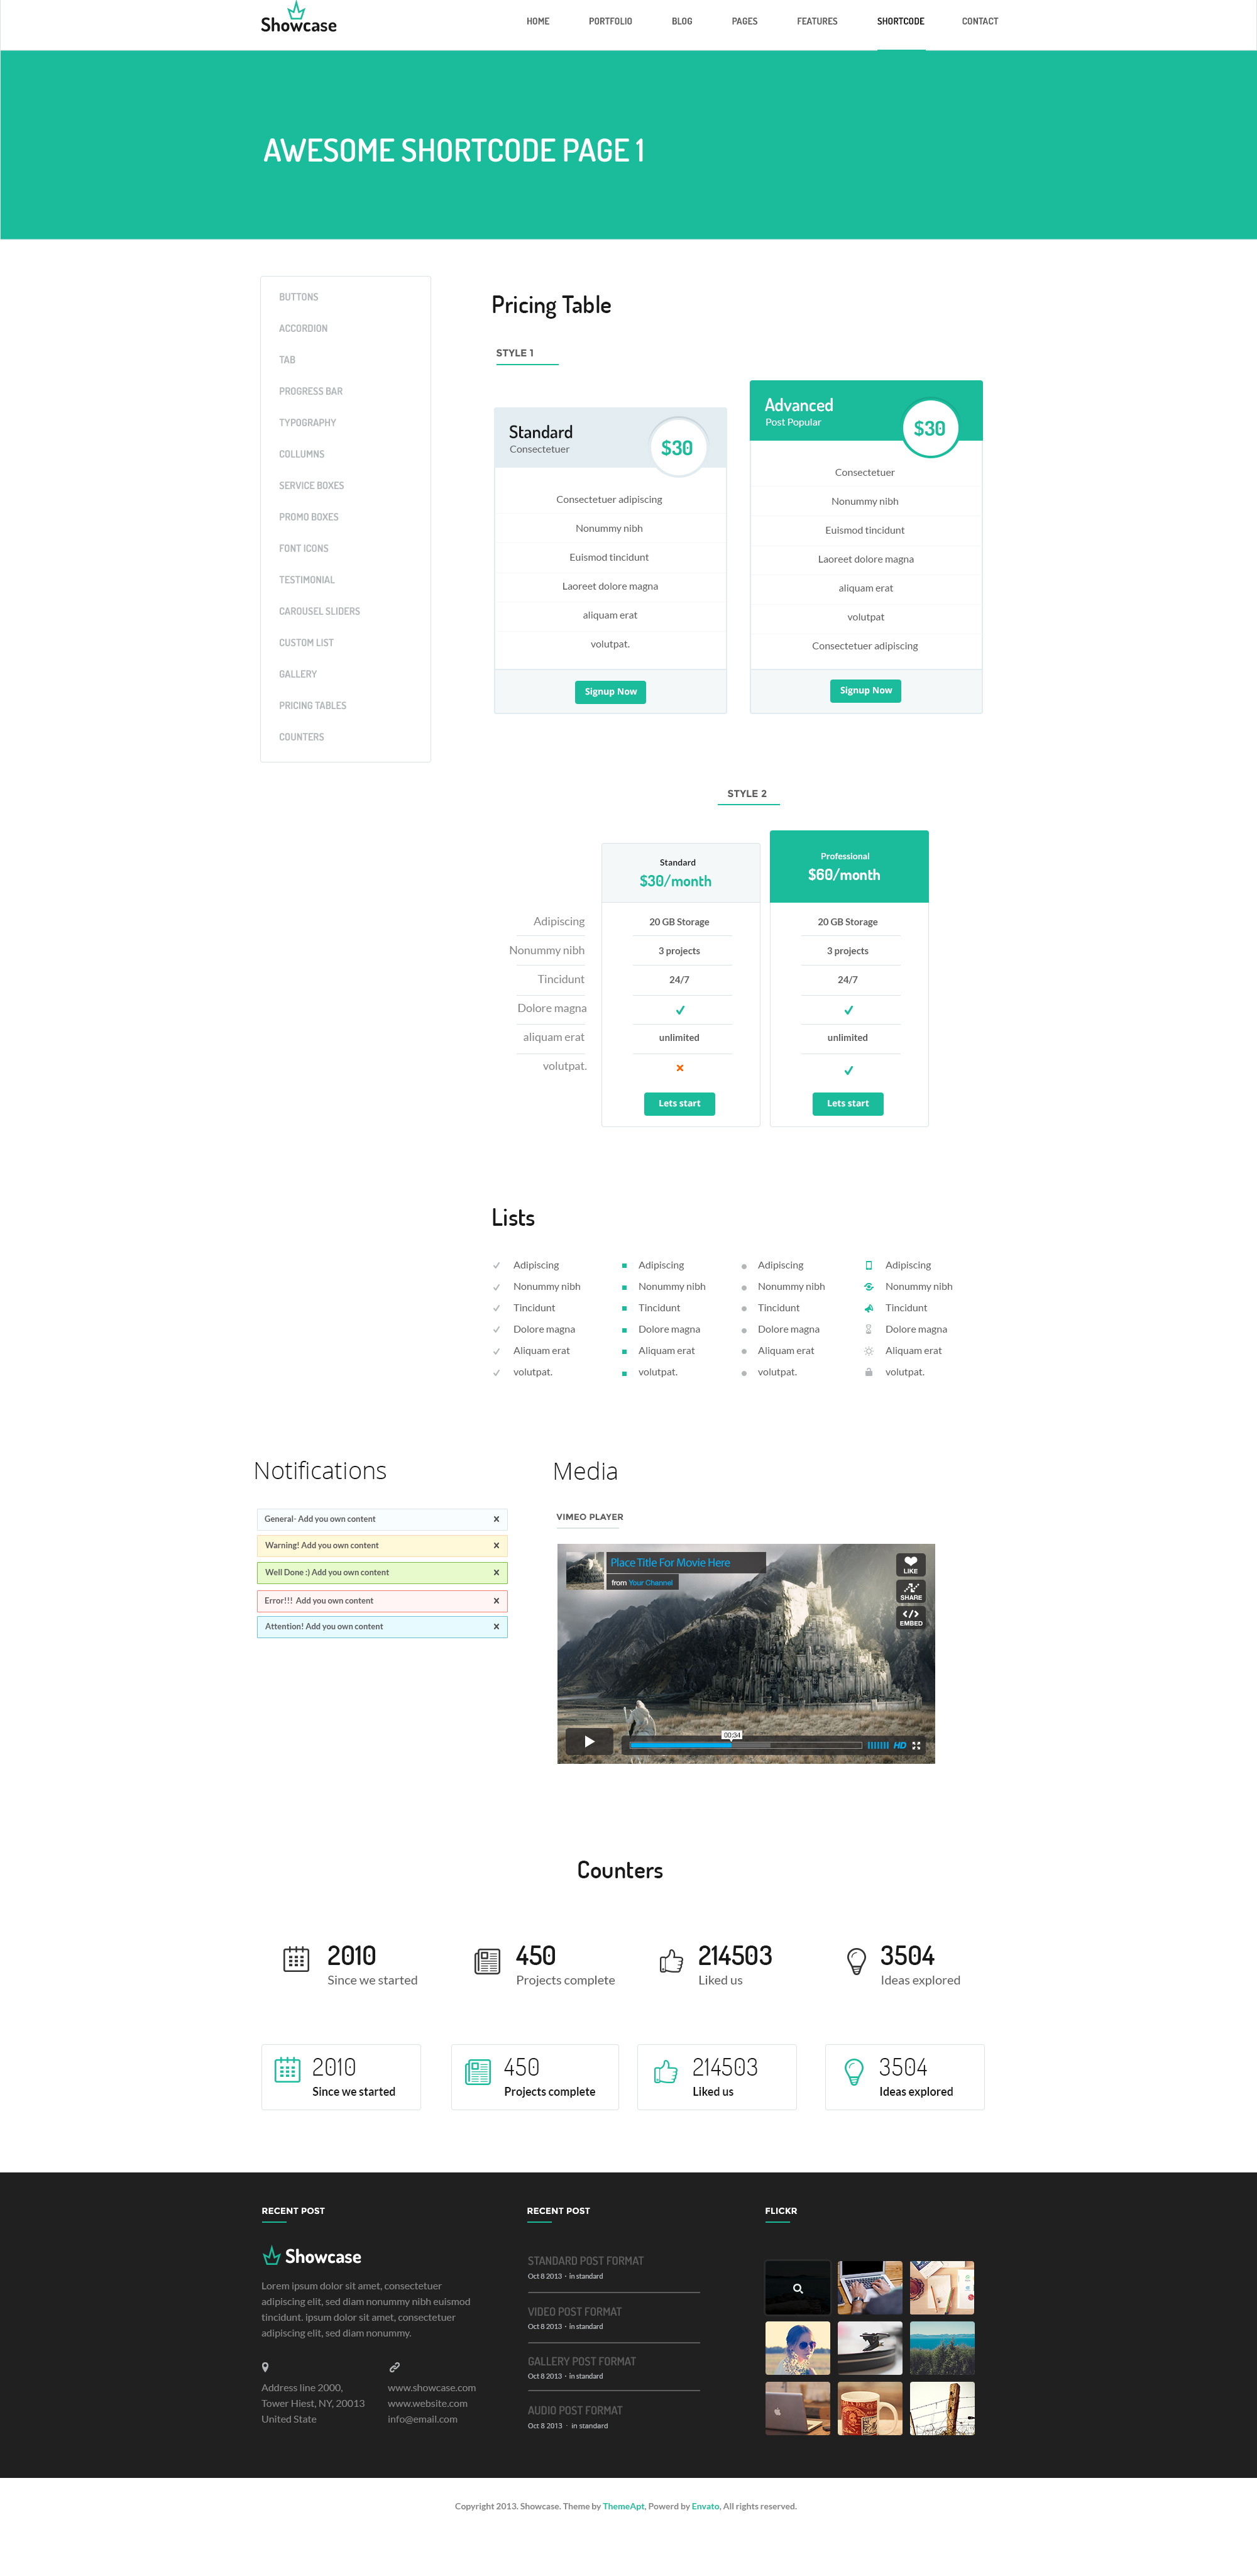Open the sunglasses woman Flickr thumbnail
The width and height of the screenshot is (1257, 2576).
[797, 2347]
